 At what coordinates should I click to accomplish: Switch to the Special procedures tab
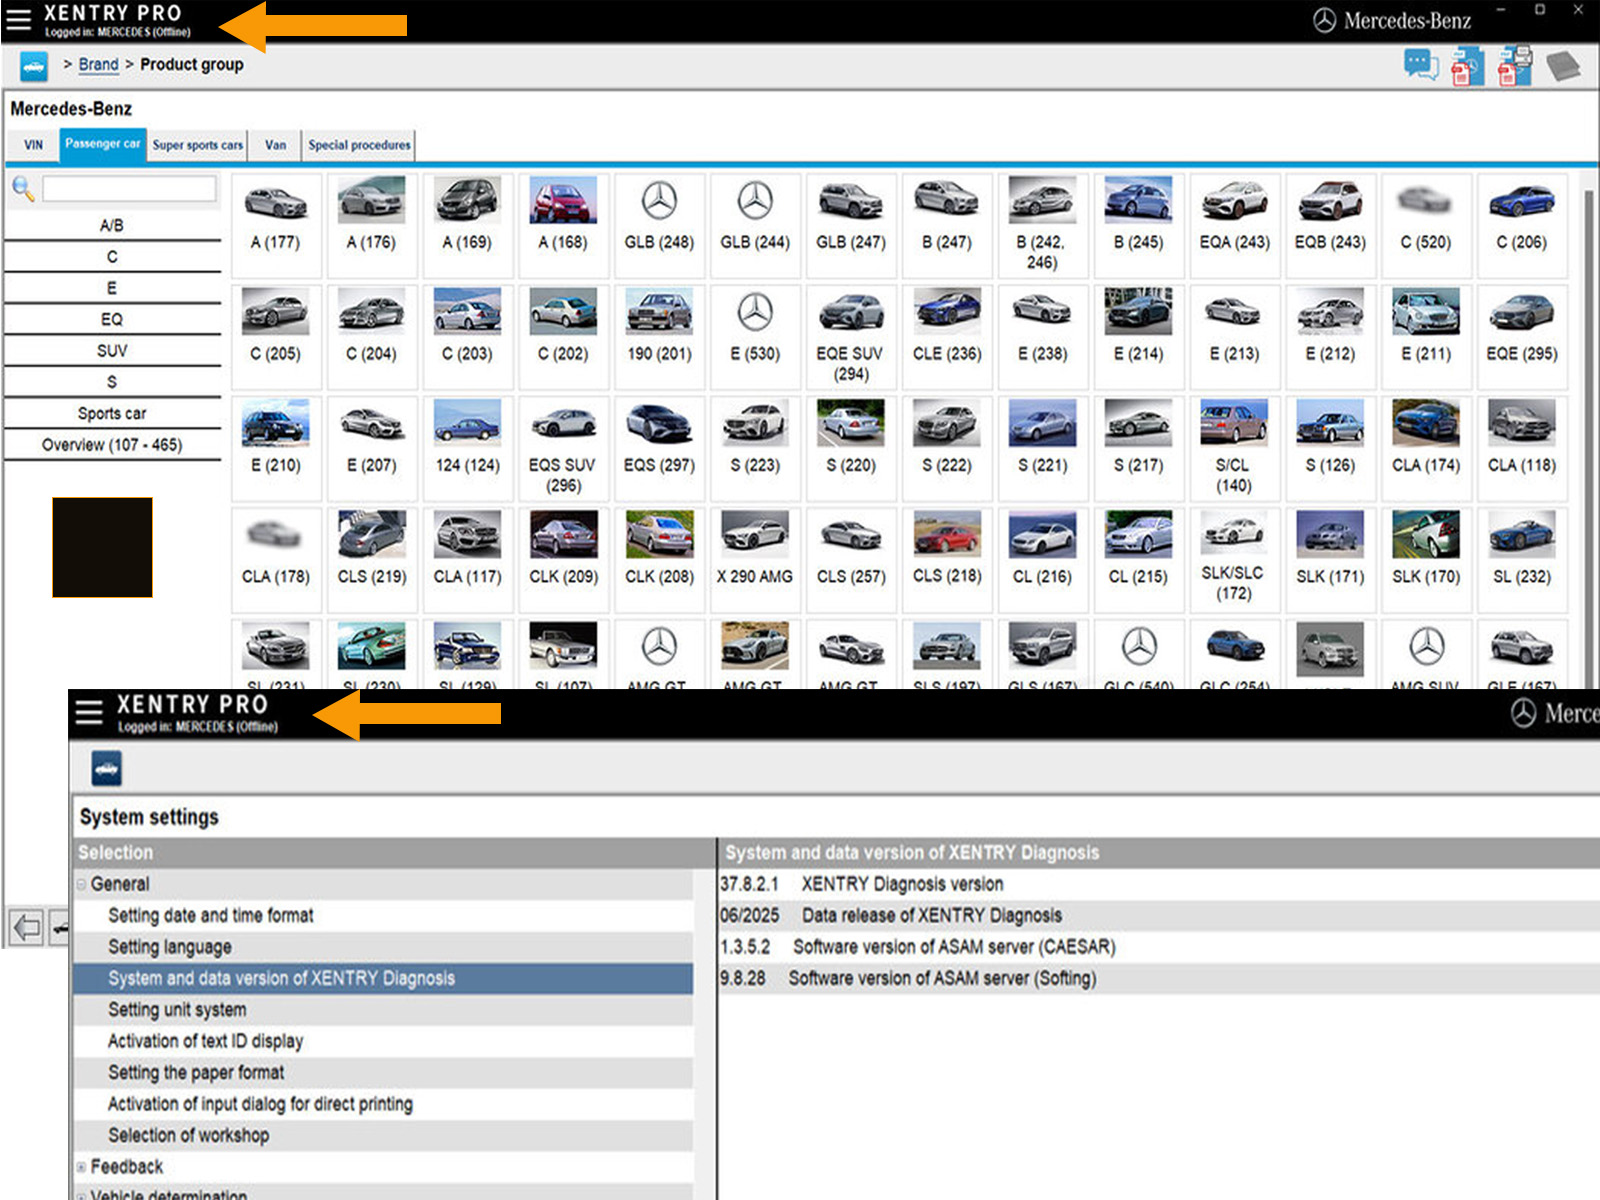pyautogui.click(x=359, y=145)
